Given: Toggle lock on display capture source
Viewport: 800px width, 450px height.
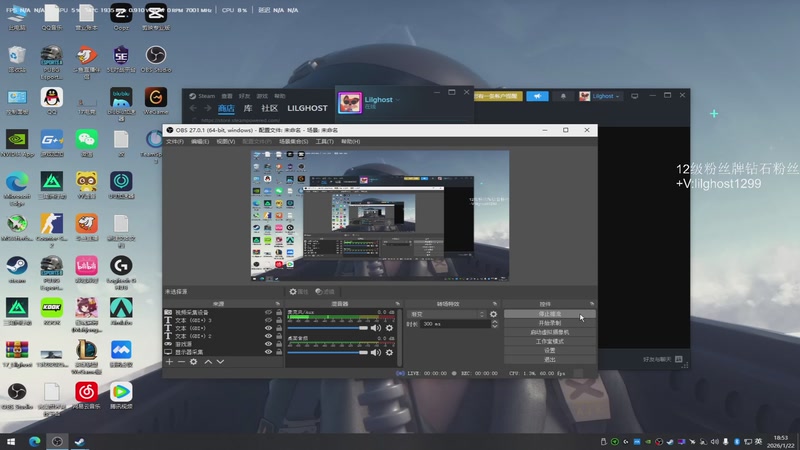Looking at the screenshot, I should tap(279, 352).
